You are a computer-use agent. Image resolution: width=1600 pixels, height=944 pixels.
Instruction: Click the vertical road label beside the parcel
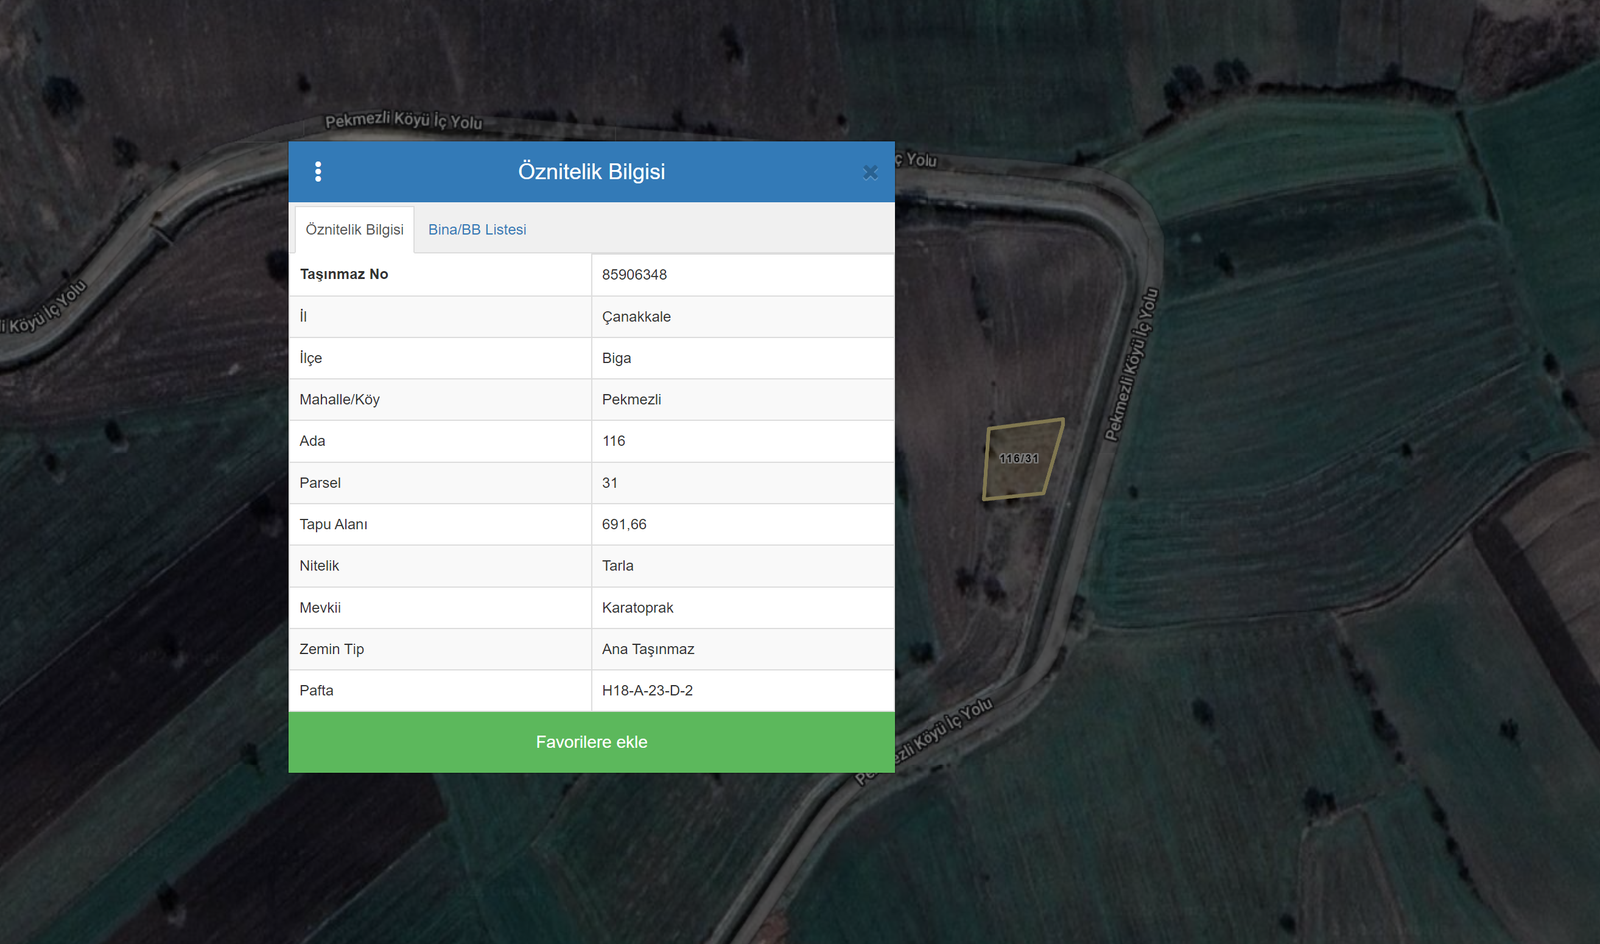point(1131,365)
